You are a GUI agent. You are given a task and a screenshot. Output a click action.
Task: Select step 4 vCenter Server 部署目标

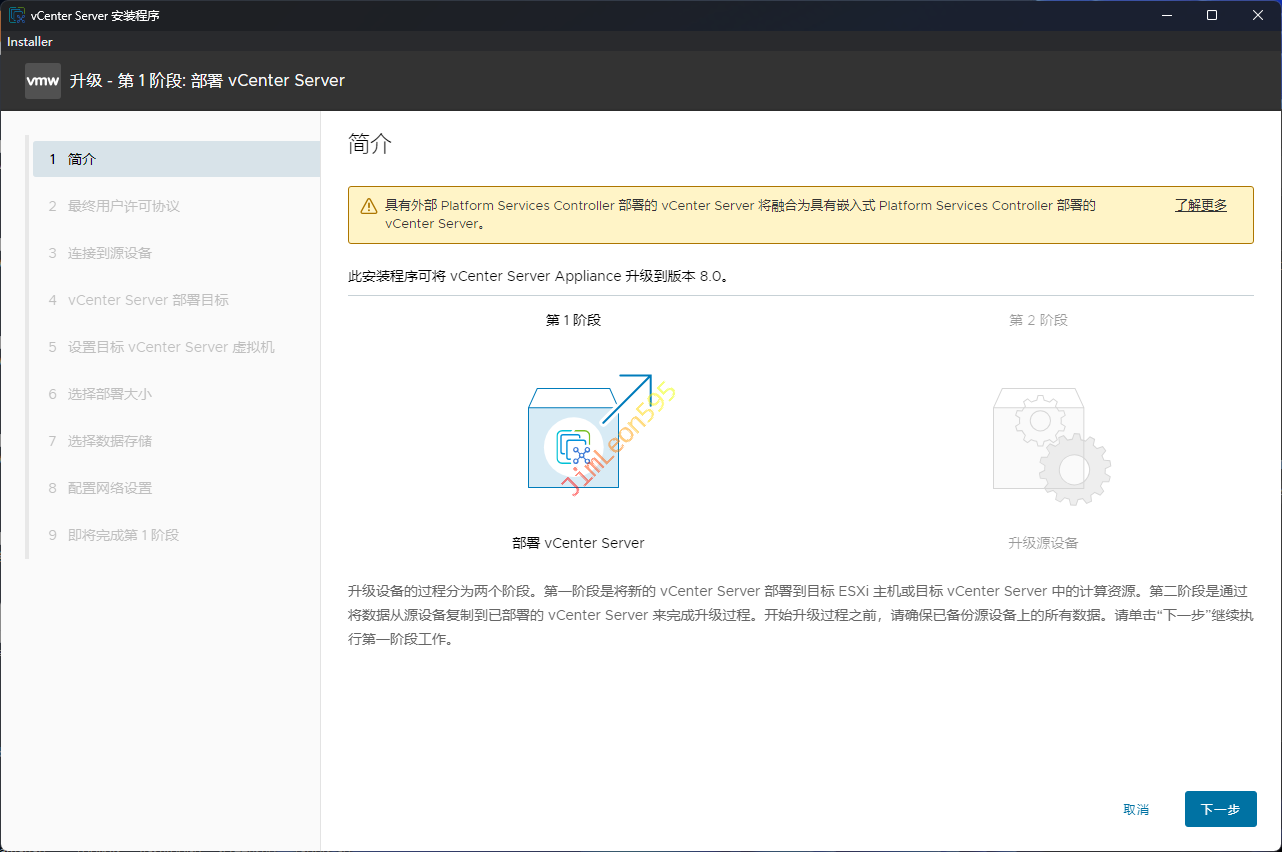148,300
